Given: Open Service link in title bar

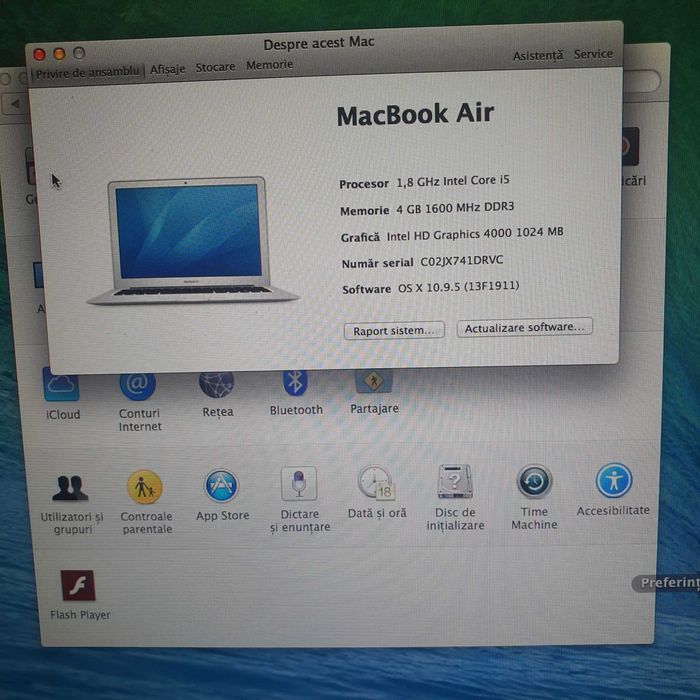Looking at the screenshot, I should click(593, 54).
